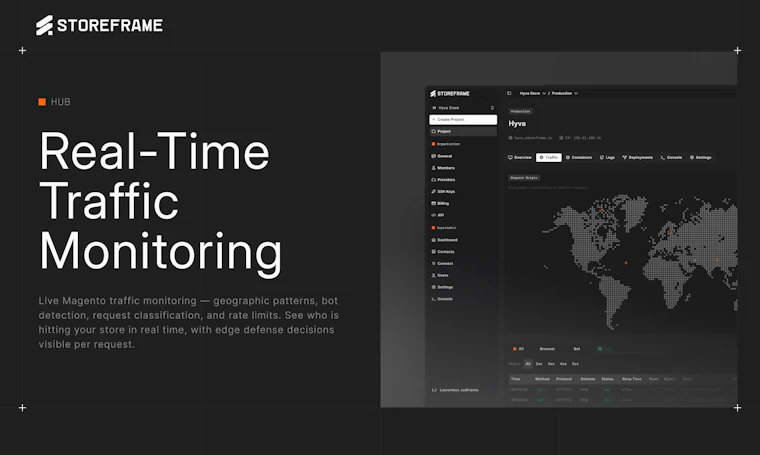Select the All status filter
This screenshot has height=455, width=760.
[x=528, y=364]
